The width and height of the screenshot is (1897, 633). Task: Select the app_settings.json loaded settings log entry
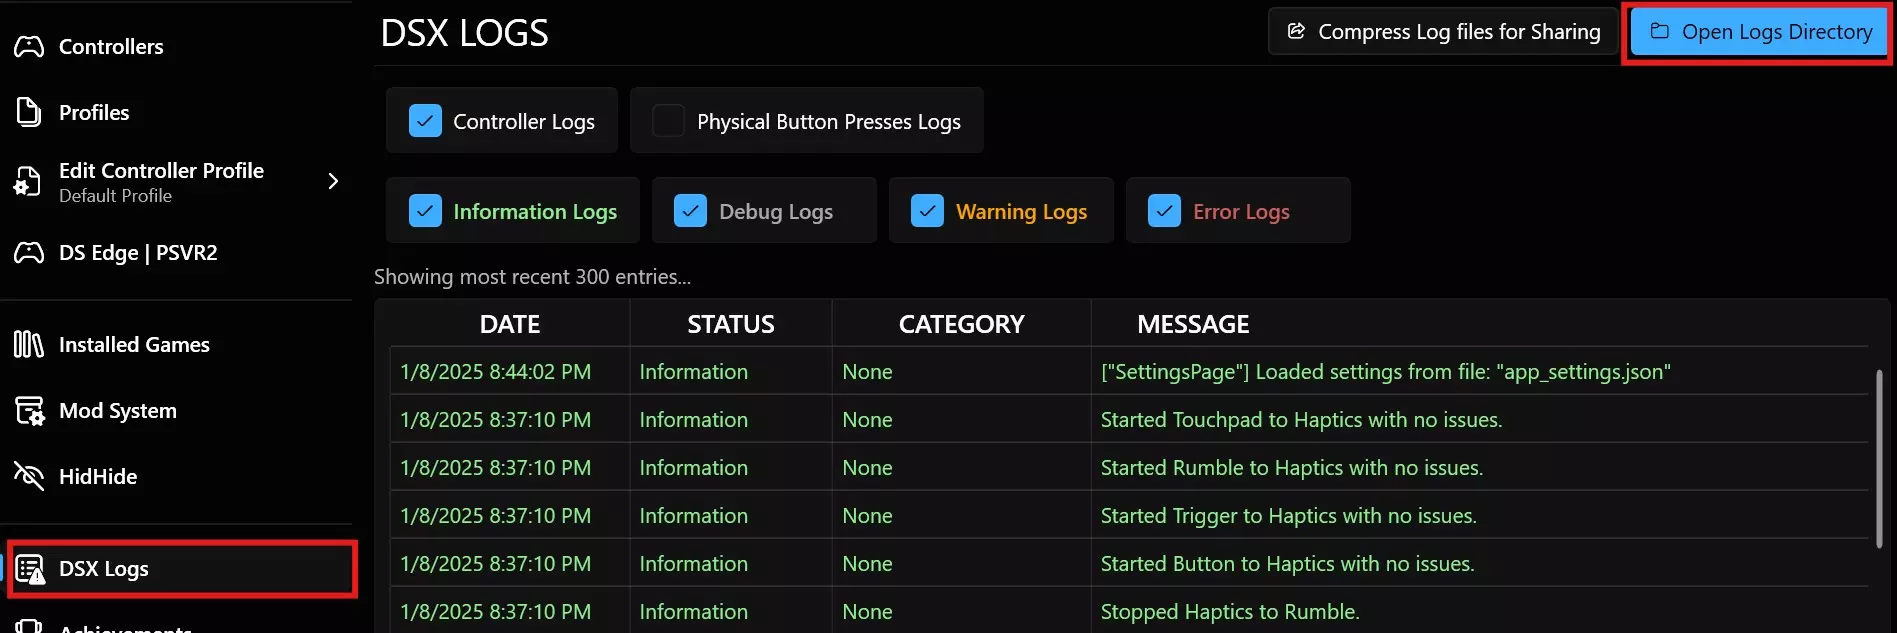click(1385, 372)
